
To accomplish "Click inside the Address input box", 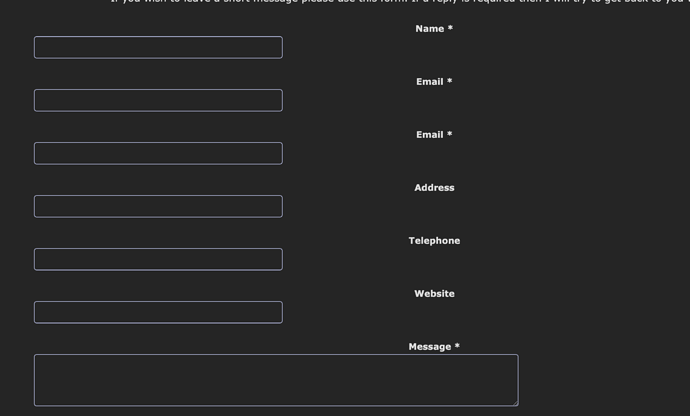I will tap(158, 206).
